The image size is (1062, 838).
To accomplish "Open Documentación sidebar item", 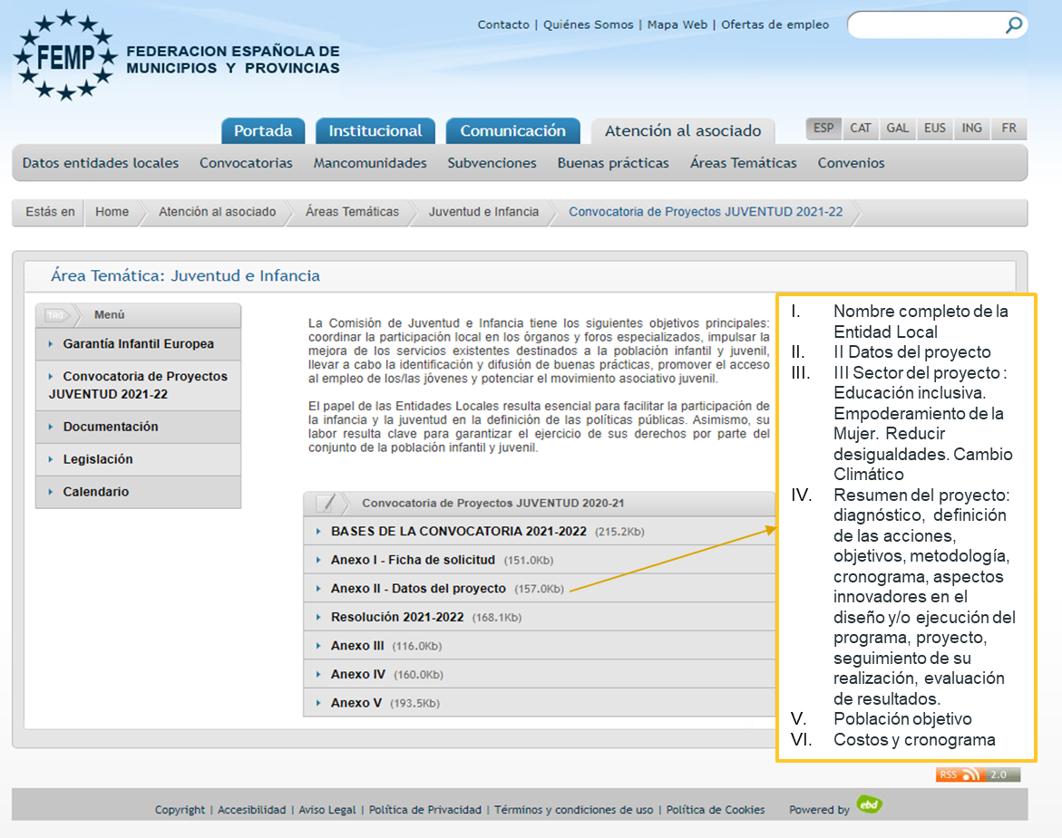I will pos(138,427).
